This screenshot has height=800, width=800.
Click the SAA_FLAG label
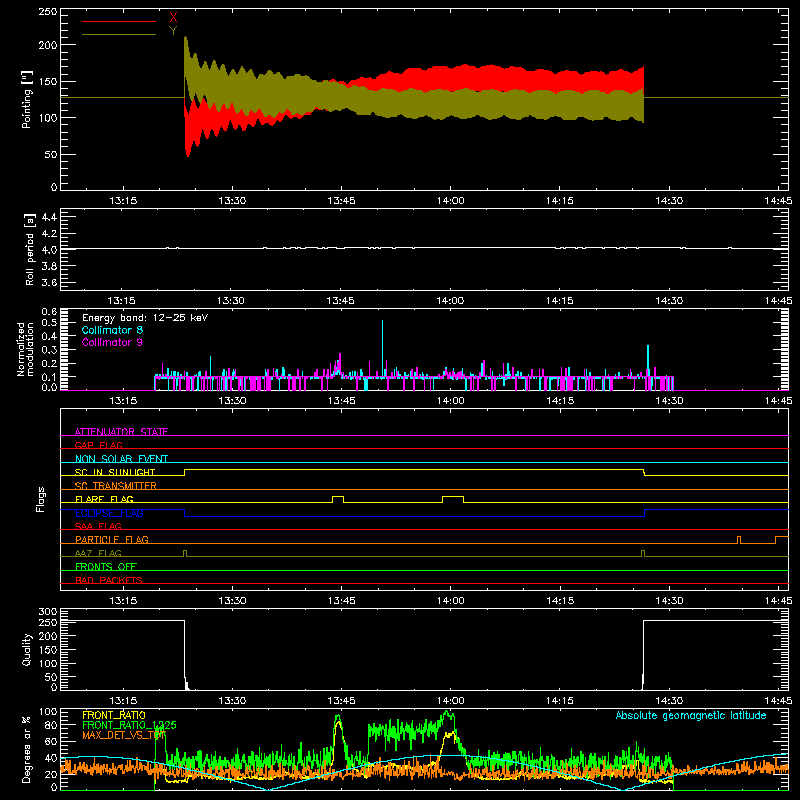[98, 526]
